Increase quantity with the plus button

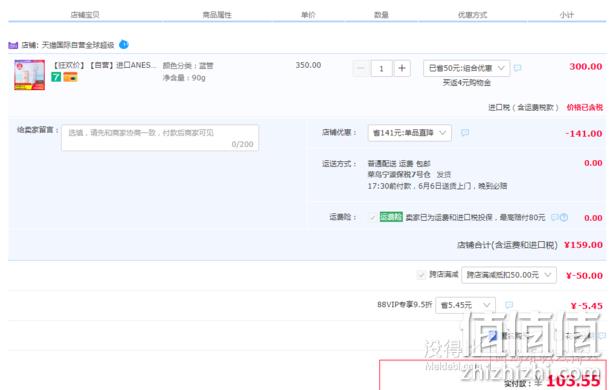pyautogui.click(x=402, y=69)
